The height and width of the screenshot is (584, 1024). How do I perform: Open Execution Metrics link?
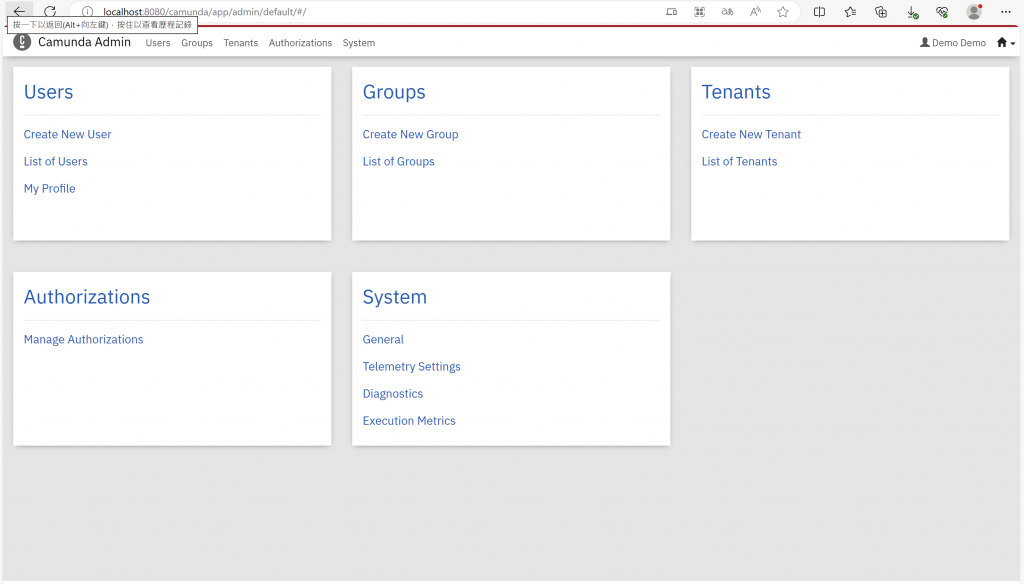(409, 421)
